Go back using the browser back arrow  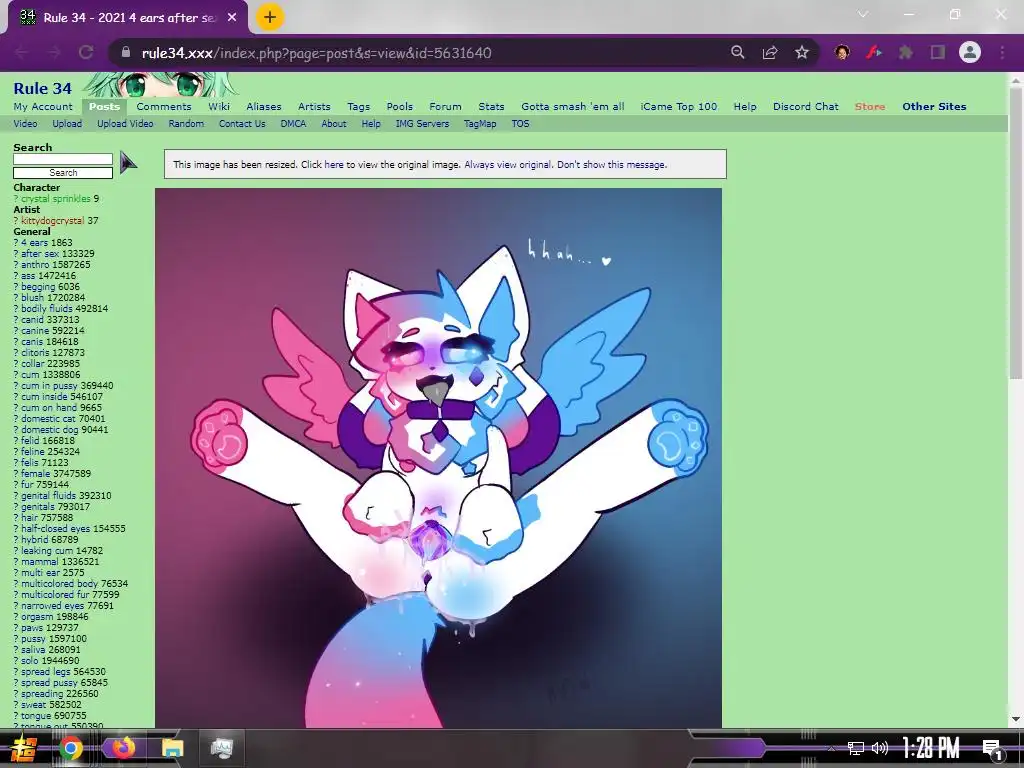click(21, 53)
